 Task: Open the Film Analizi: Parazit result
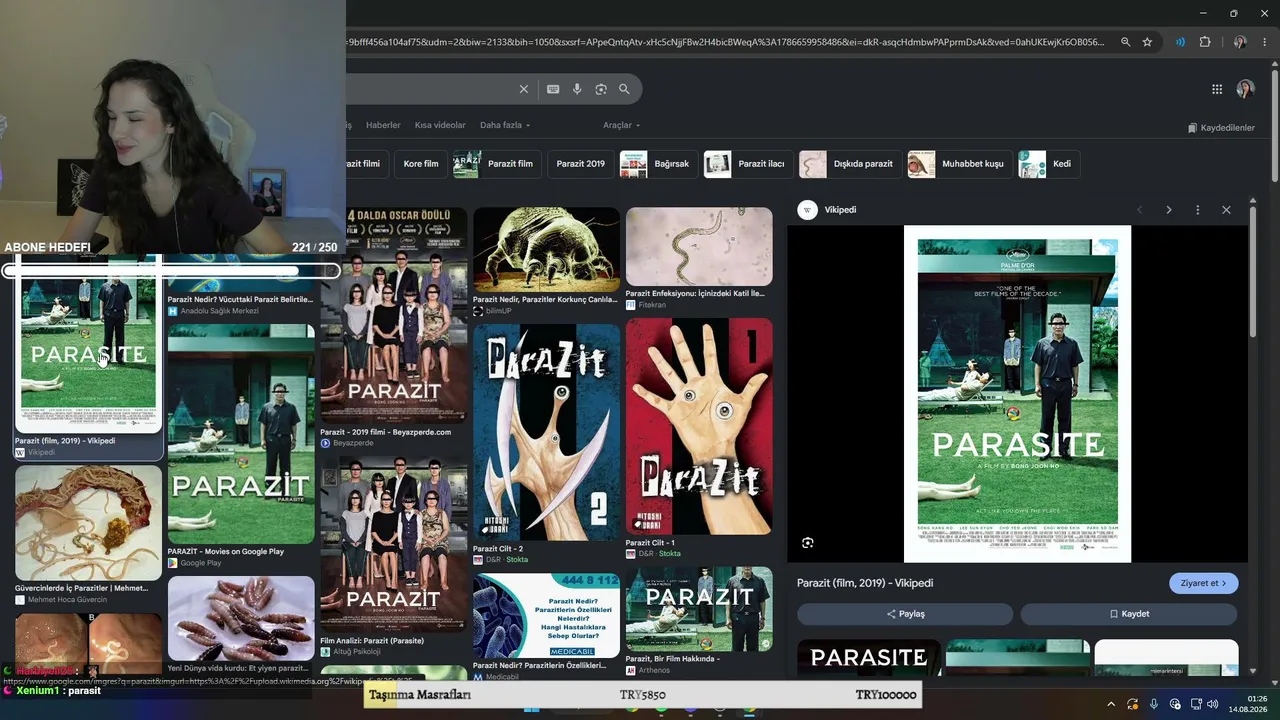tap(393, 545)
